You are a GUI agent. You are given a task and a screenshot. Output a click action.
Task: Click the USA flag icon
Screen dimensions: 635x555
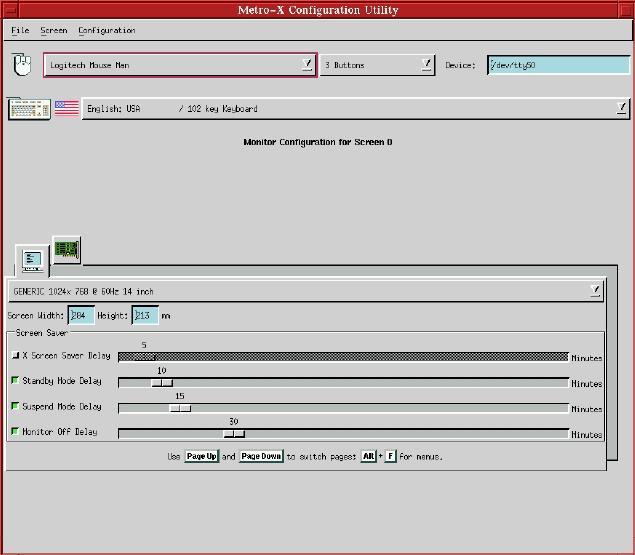(66, 108)
